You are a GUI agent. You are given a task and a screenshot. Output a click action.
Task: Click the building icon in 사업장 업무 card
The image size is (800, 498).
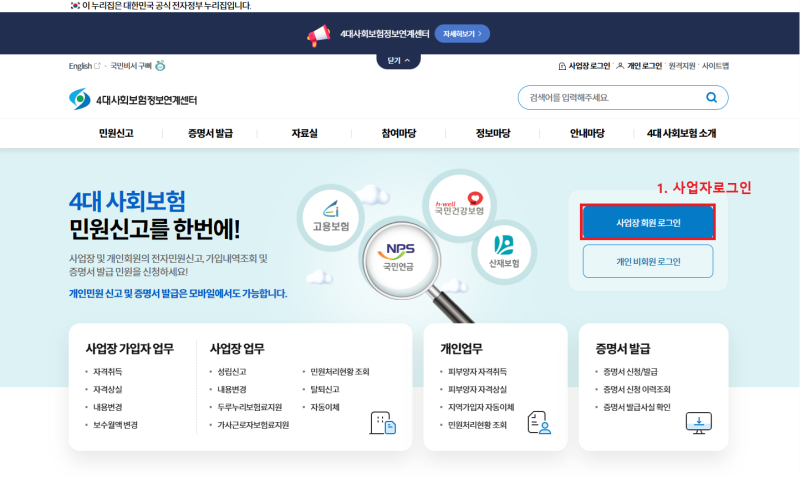[383, 423]
